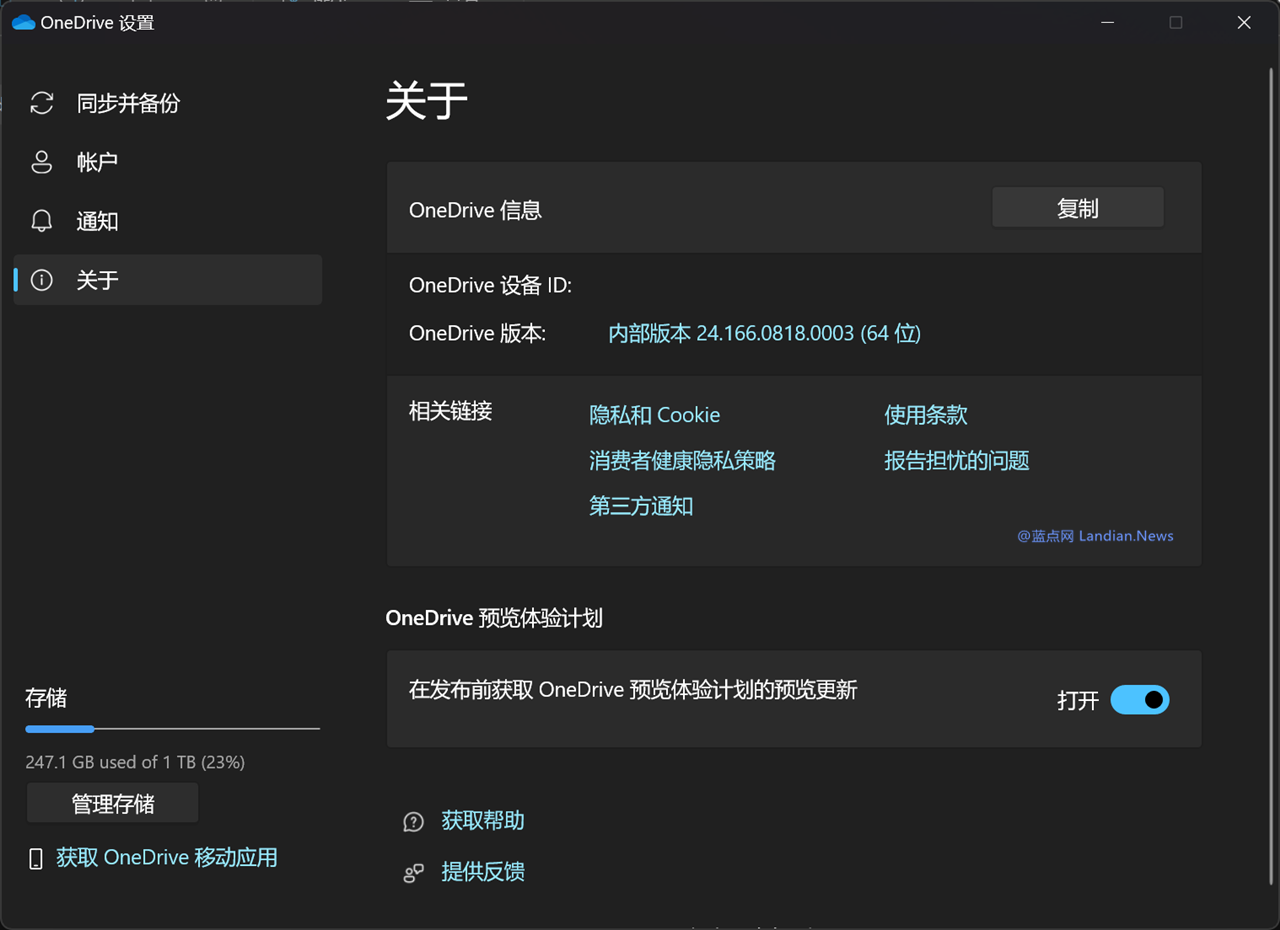The image size is (1280, 930).
Task: Minimize the OneDrive 设置 window
Action: pyautogui.click(x=1108, y=22)
